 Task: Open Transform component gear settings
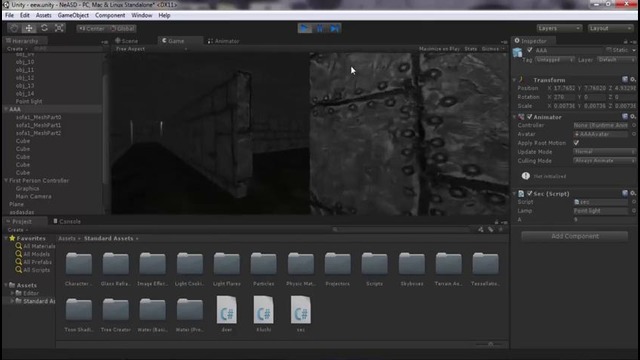point(632,80)
